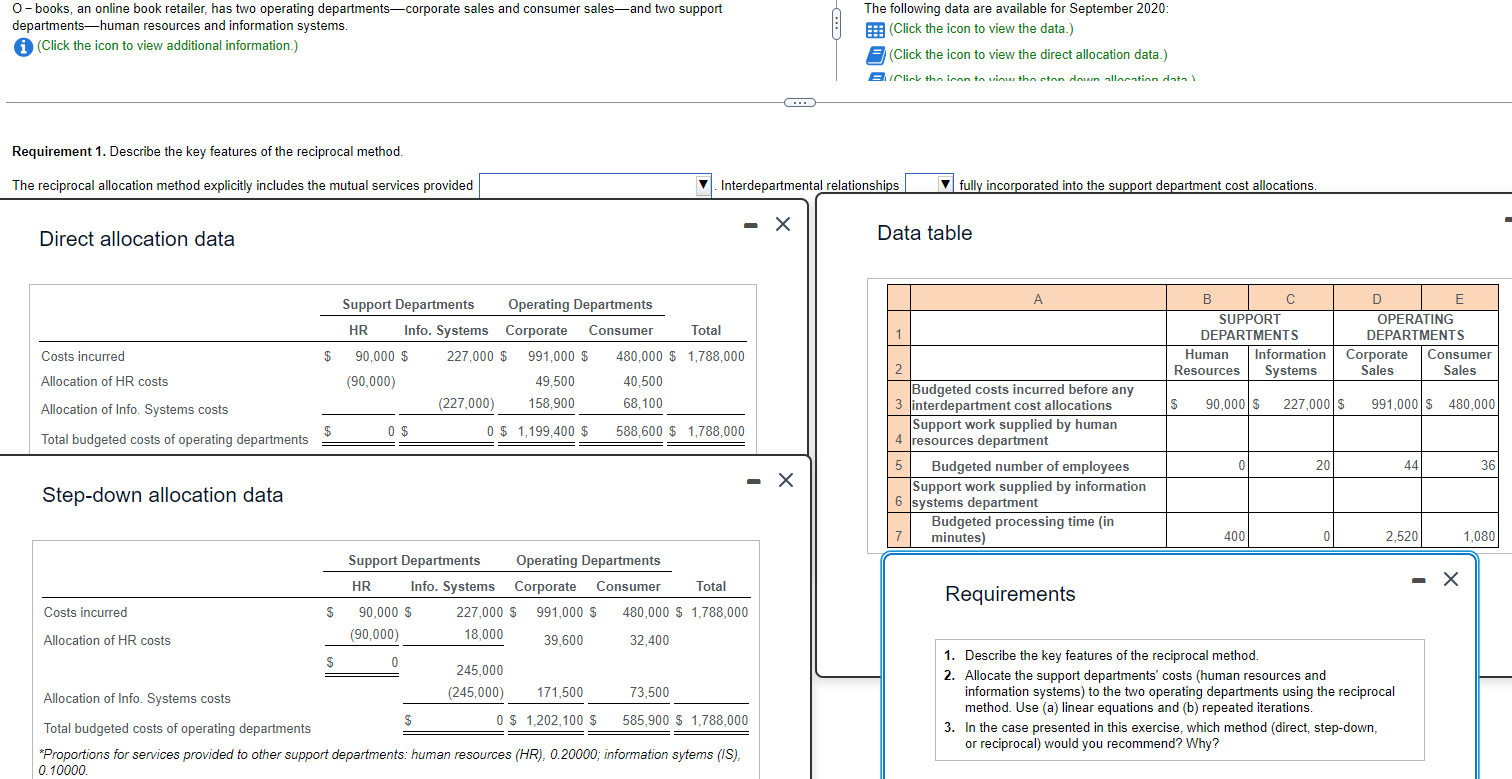Close the Step-down allocation data dialog
1512x779 pixels.
pyautogui.click(x=785, y=481)
